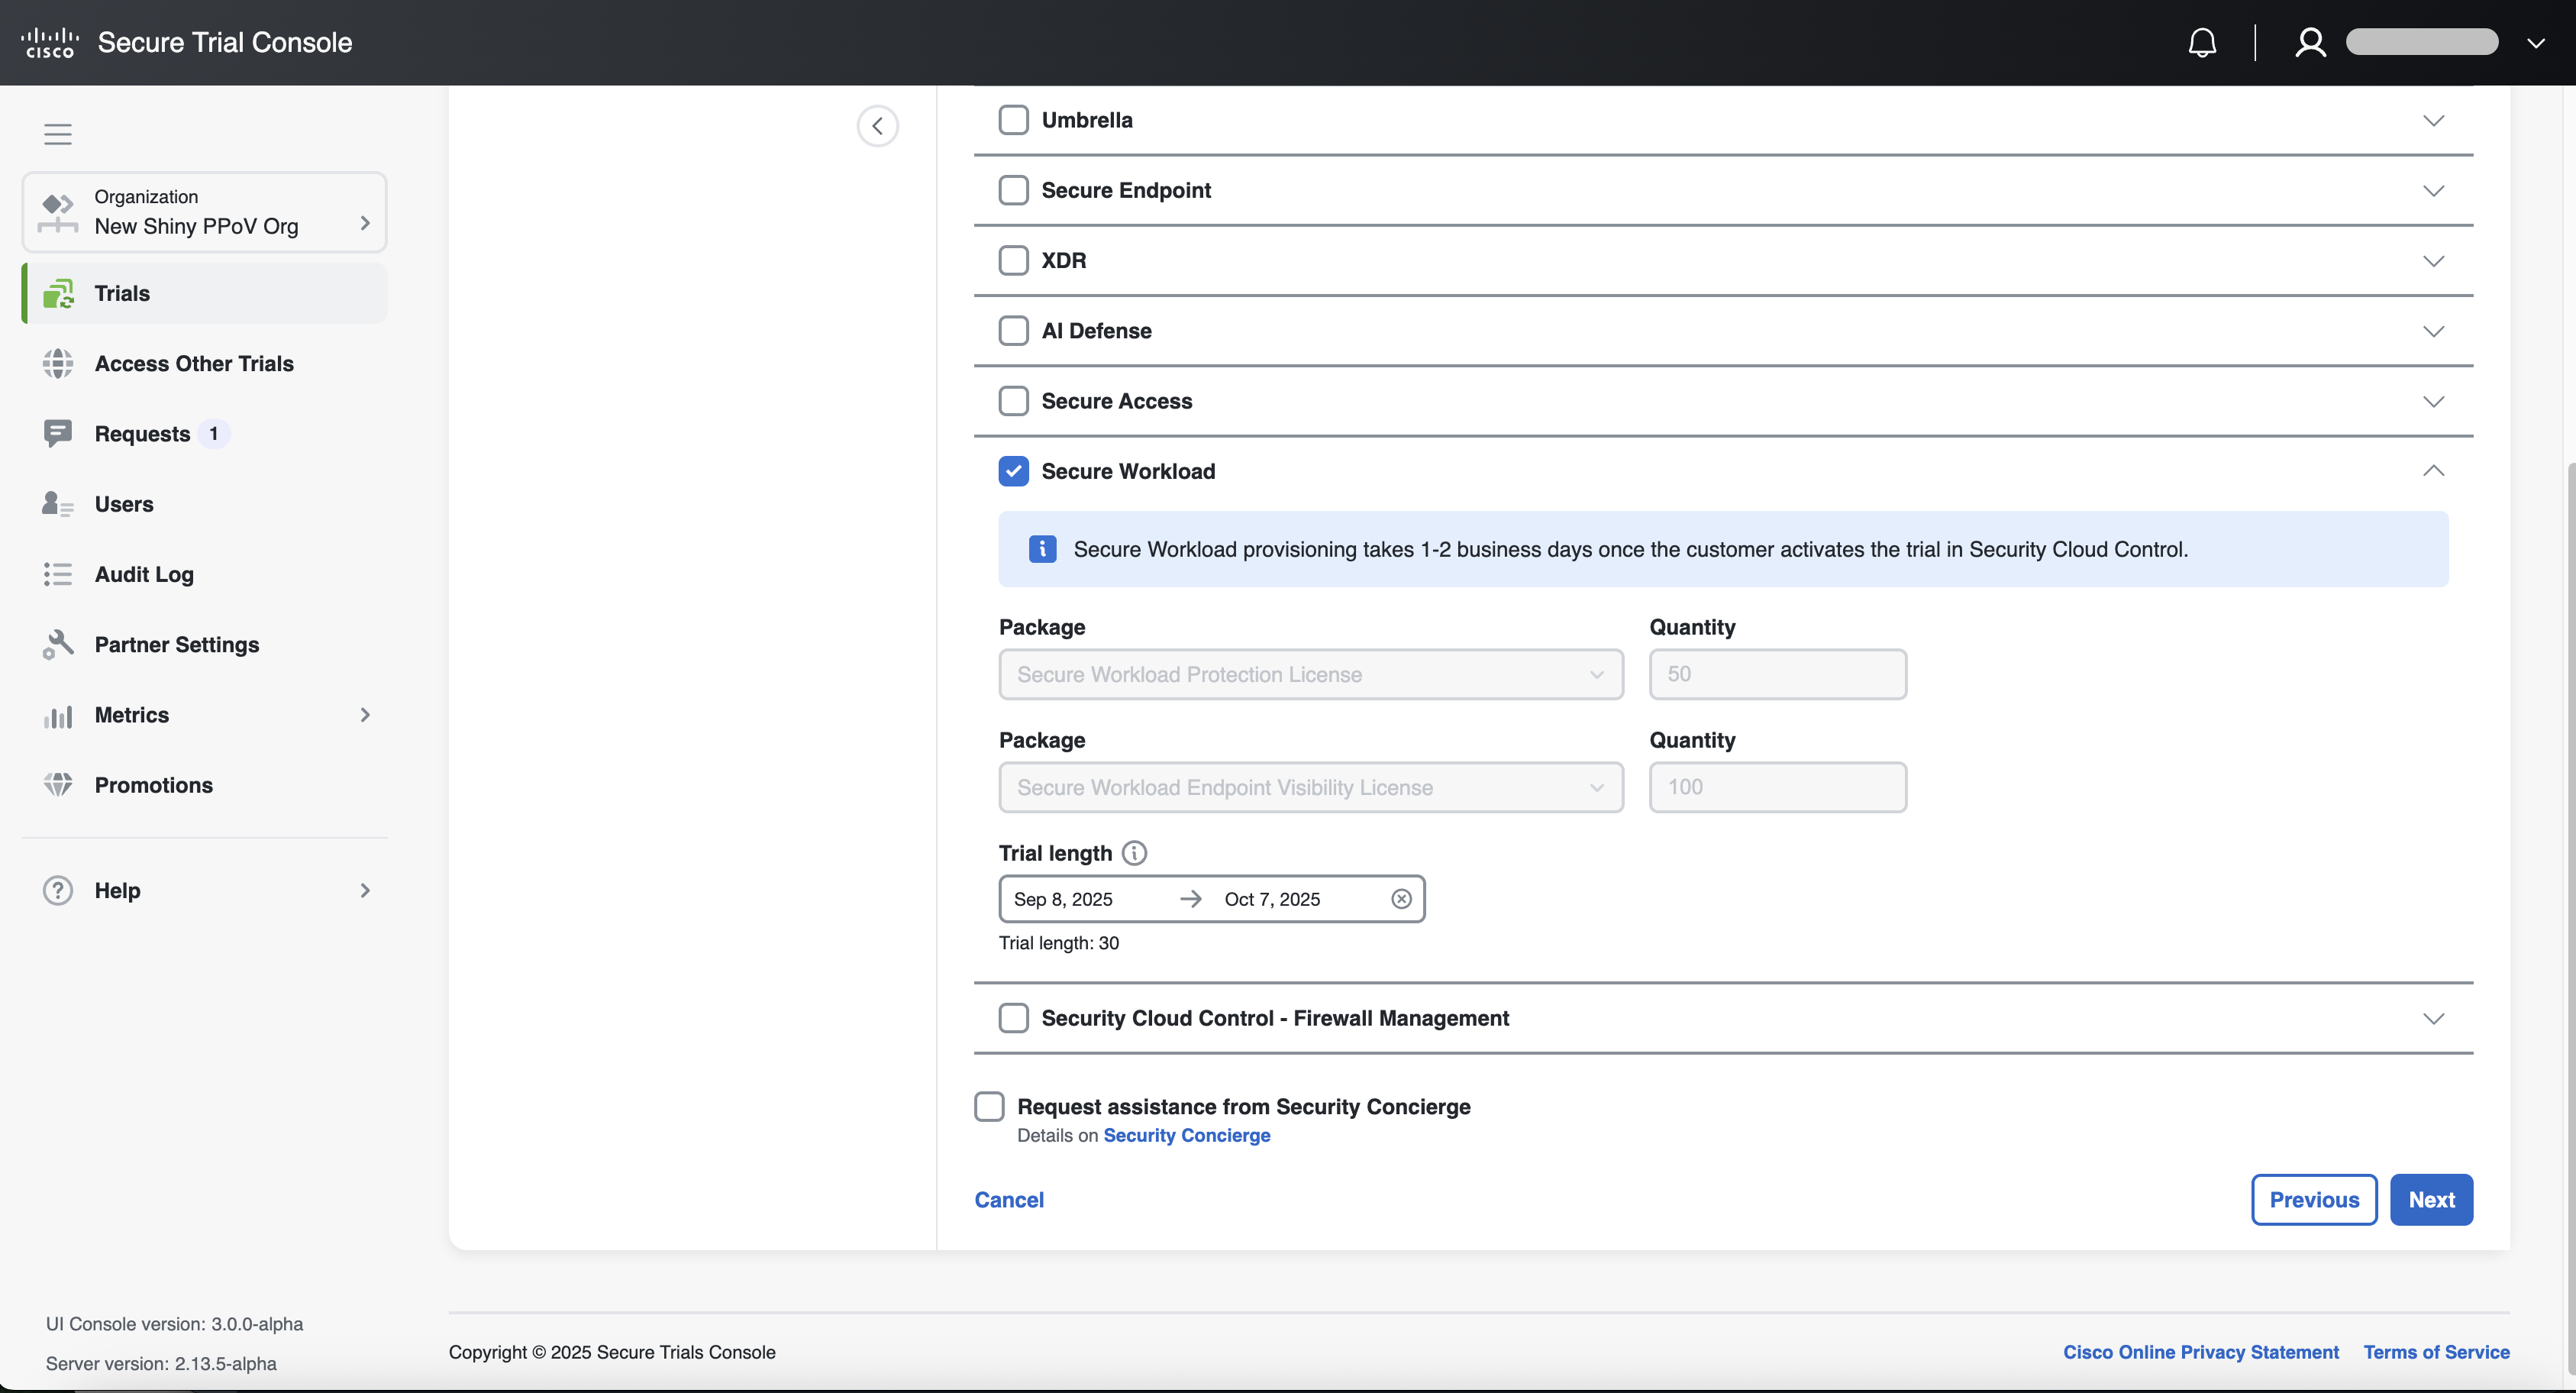Click the Trial length info icon
The width and height of the screenshot is (2576, 1393).
(1134, 853)
